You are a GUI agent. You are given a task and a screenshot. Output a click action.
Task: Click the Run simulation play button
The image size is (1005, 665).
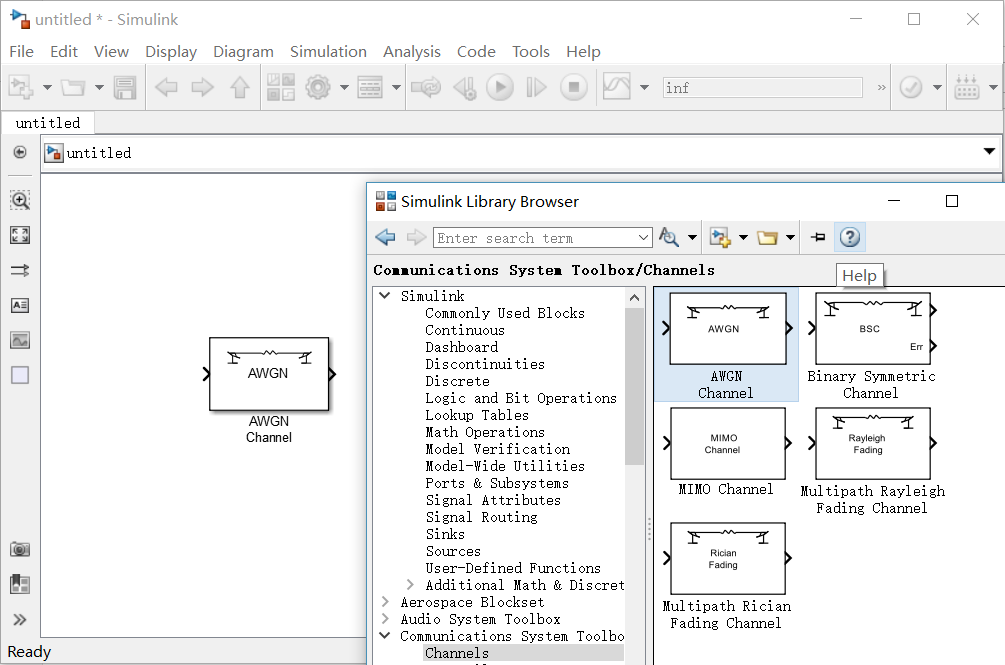coord(499,88)
